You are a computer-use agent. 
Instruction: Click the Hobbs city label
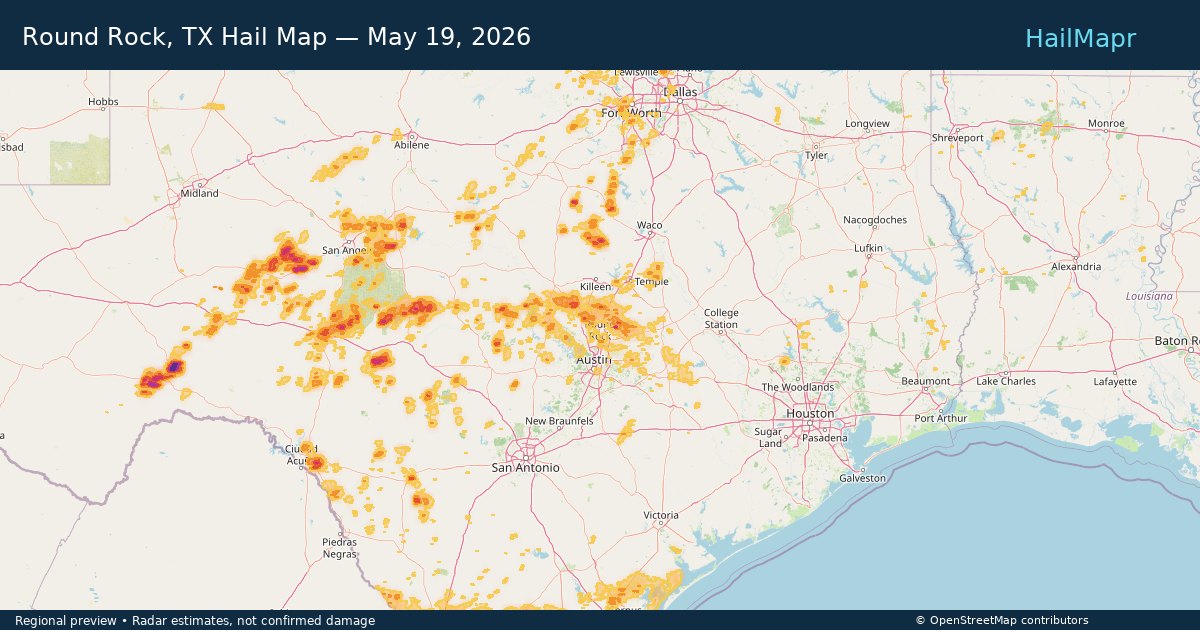click(103, 102)
